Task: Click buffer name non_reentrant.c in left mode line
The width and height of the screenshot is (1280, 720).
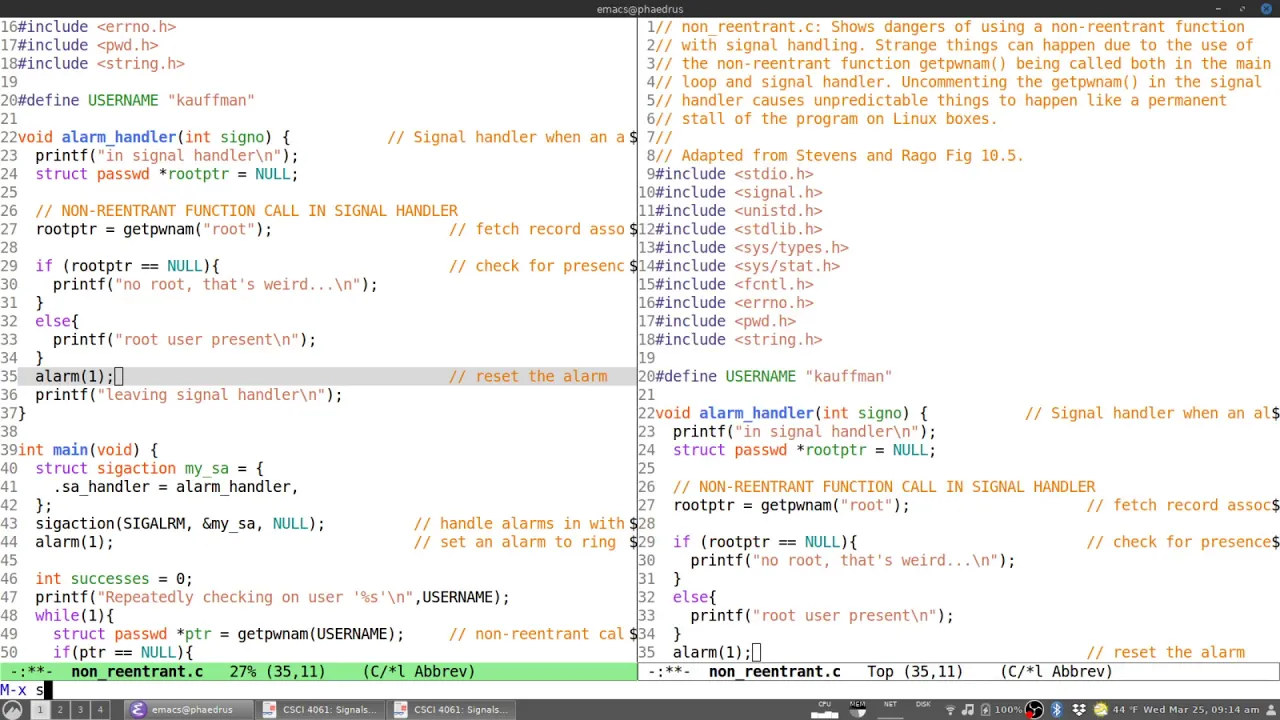Action: 137,672
